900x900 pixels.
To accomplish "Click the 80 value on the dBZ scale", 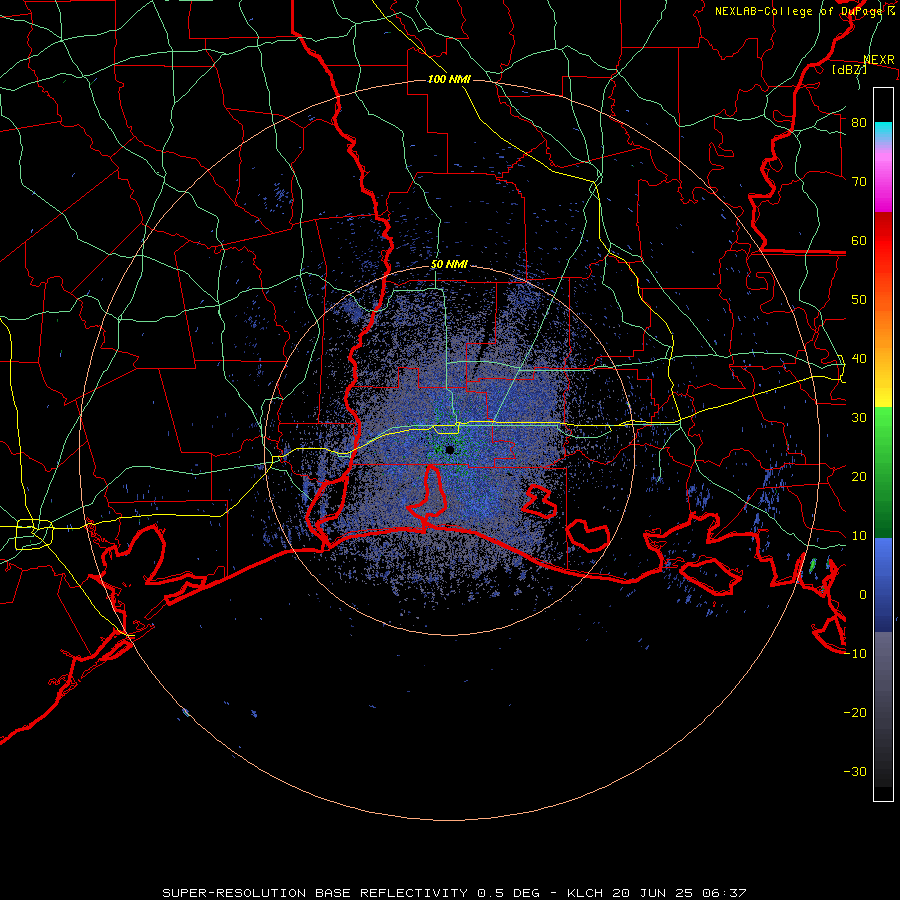I will (x=859, y=122).
